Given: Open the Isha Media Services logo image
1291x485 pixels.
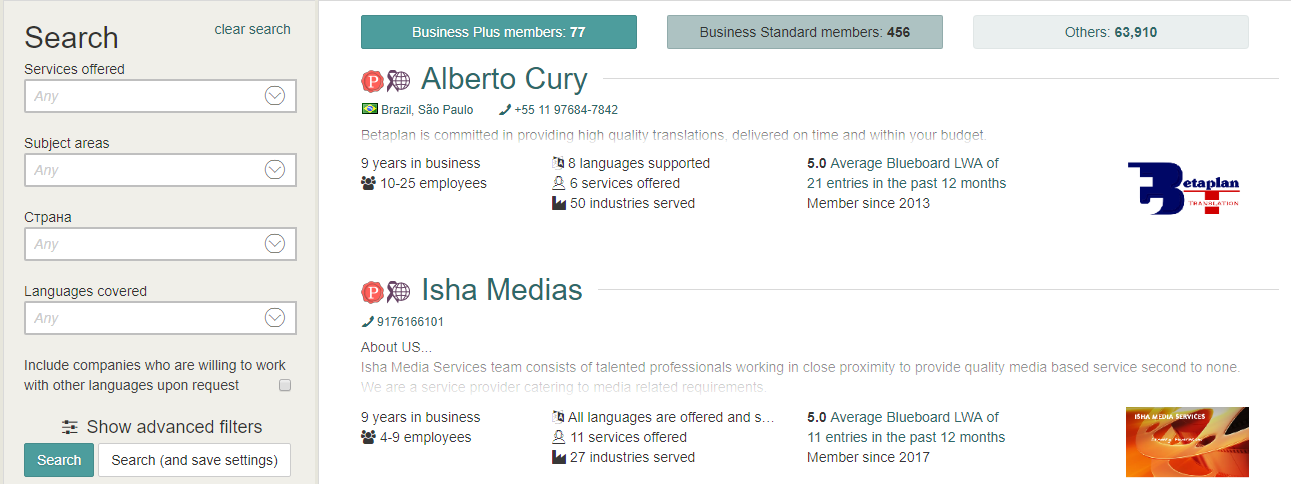Looking at the screenshot, I should click(1187, 441).
